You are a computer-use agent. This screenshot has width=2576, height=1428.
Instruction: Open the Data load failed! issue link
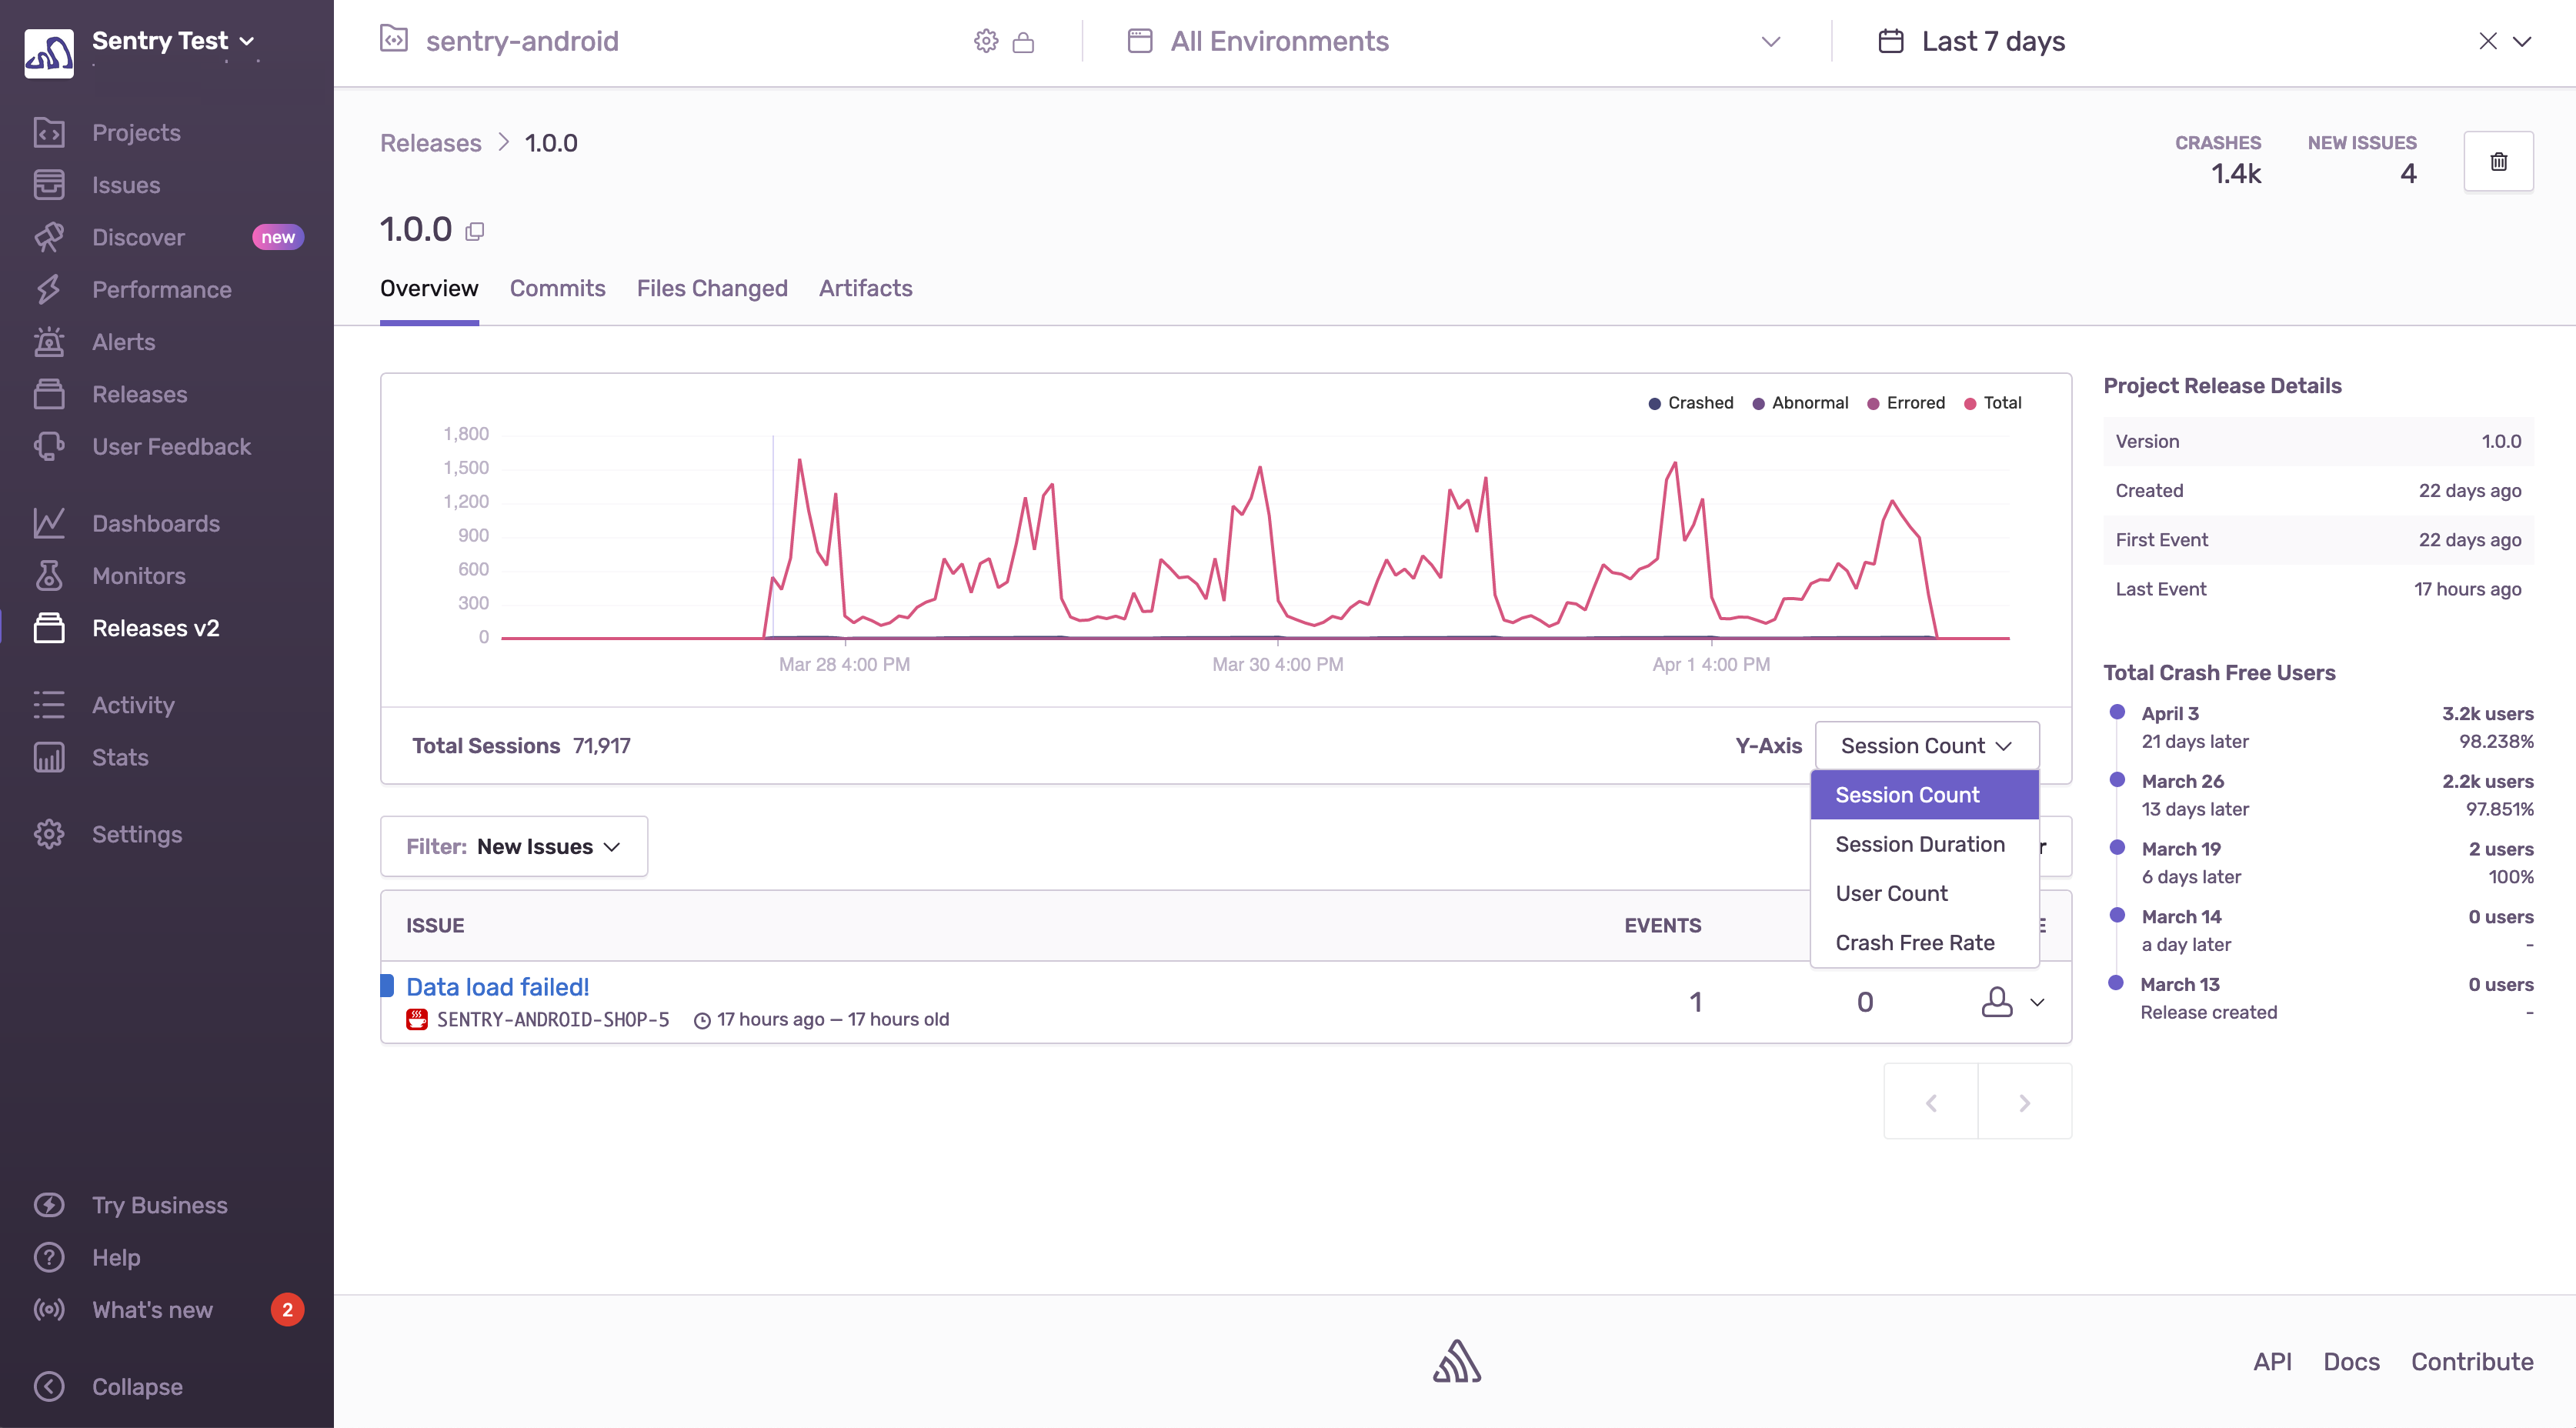(x=497, y=987)
